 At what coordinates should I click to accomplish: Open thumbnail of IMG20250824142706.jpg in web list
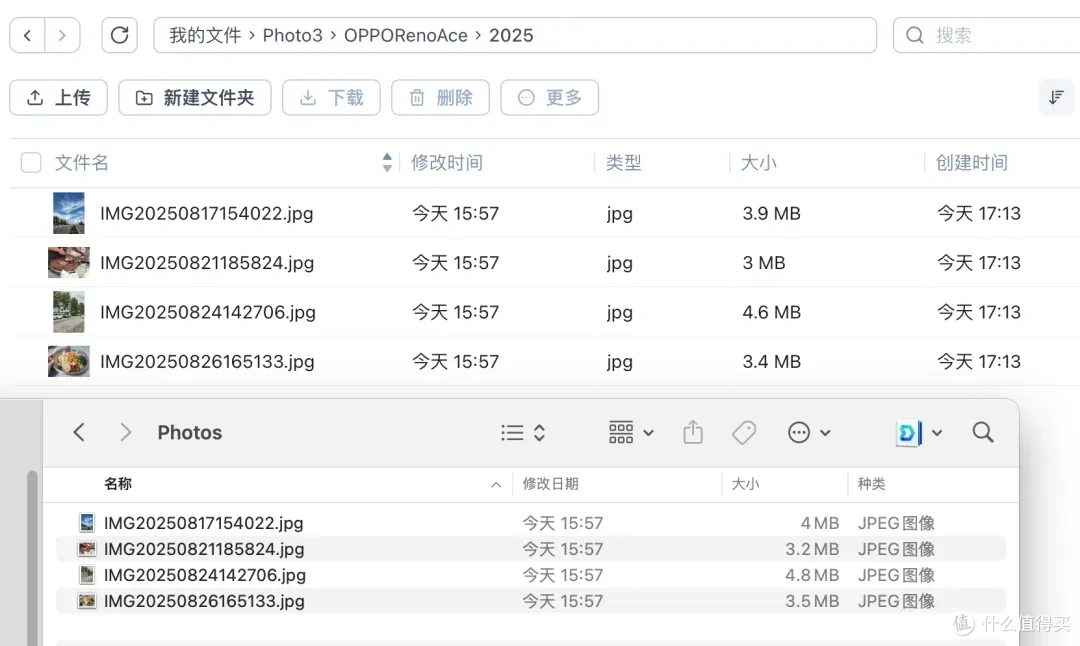[69, 312]
